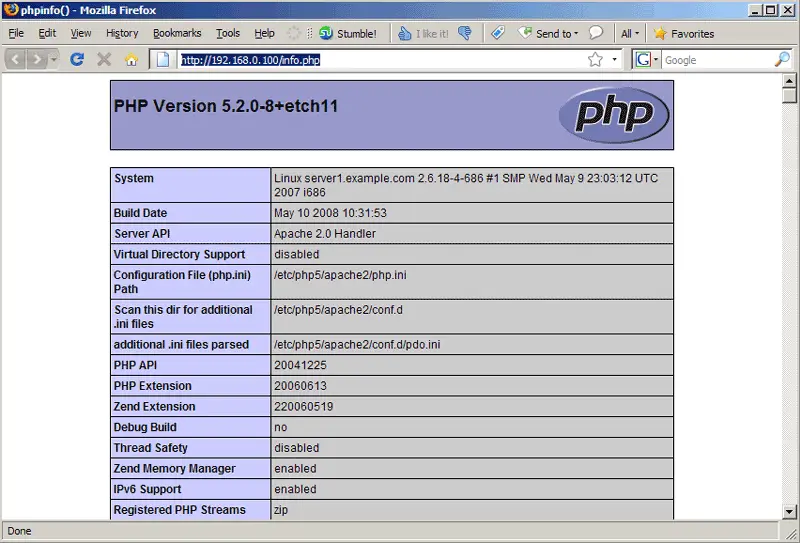Image resolution: width=800 pixels, height=543 pixels.
Task: Click the Thread Safety label
Action: (151, 448)
